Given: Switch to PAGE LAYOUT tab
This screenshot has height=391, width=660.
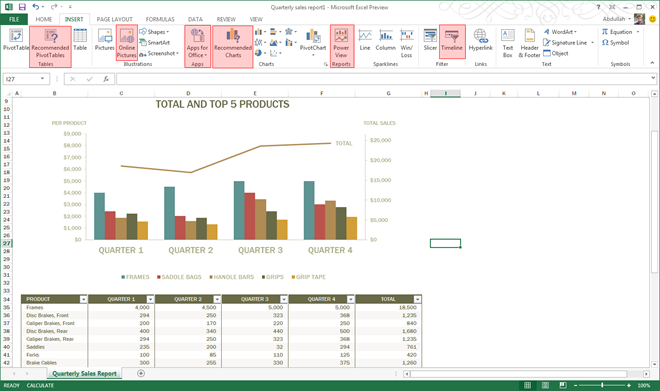Looking at the screenshot, I should pos(114,19).
